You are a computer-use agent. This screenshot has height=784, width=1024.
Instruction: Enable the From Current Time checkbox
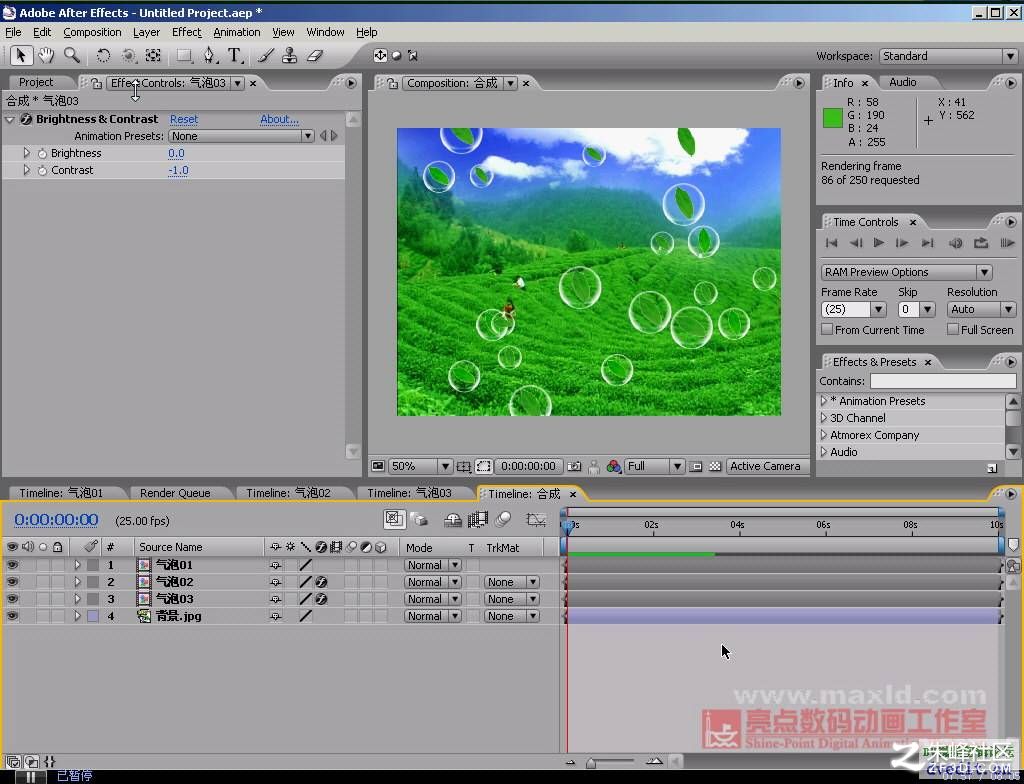pyautogui.click(x=827, y=329)
